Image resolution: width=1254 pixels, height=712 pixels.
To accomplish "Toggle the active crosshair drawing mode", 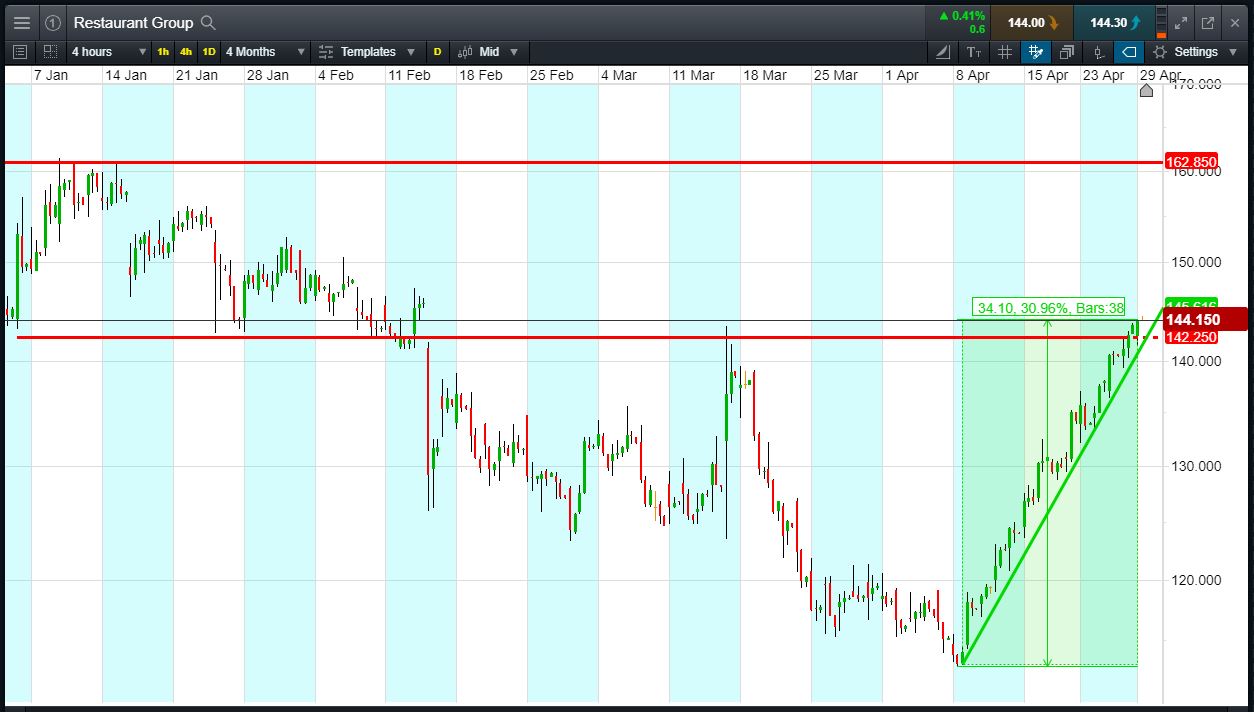I will (1036, 52).
